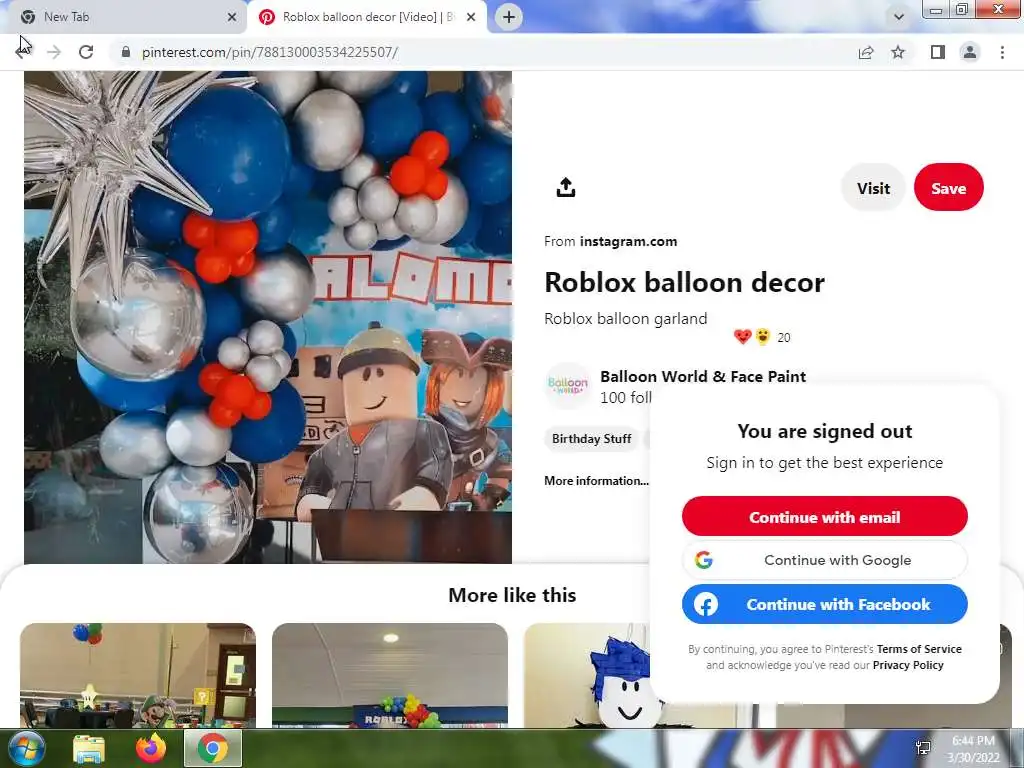
Task: Click the Google logo icon
Action: [x=703, y=560]
